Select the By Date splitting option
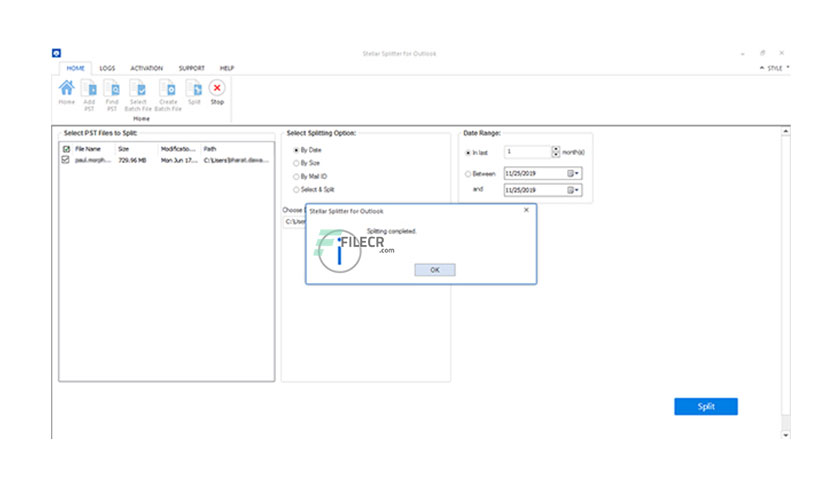The width and height of the screenshot is (836, 484). 296,150
